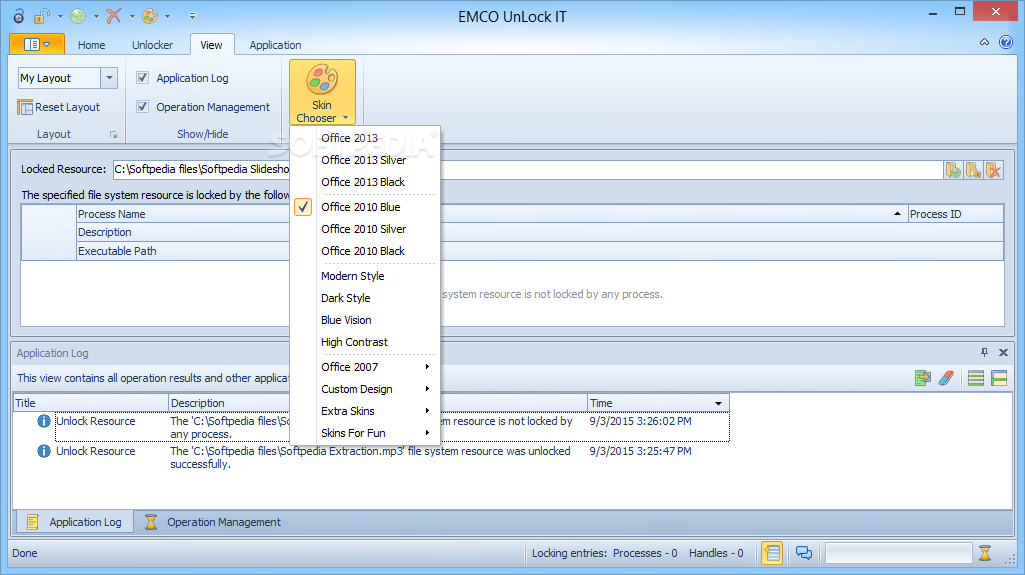Toggle the Operation Management checkbox
Screen dimensions: 1025x575
(x=143, y=107)
